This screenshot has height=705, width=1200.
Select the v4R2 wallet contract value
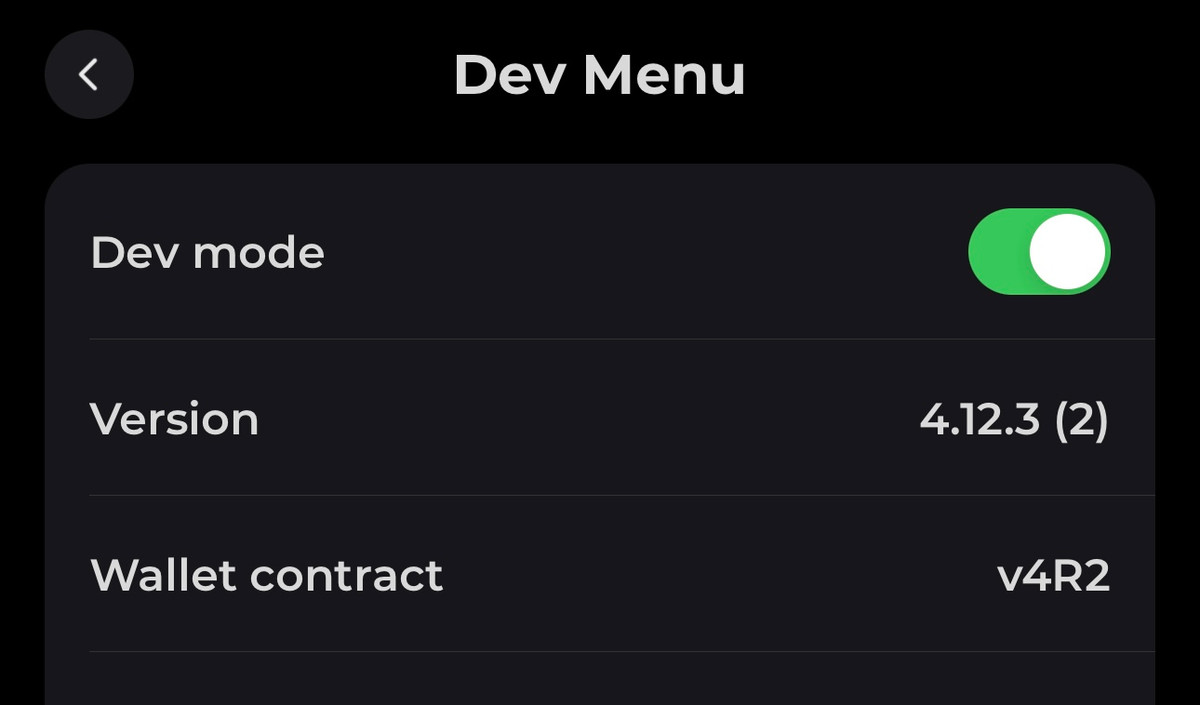tap(1053, 576)
